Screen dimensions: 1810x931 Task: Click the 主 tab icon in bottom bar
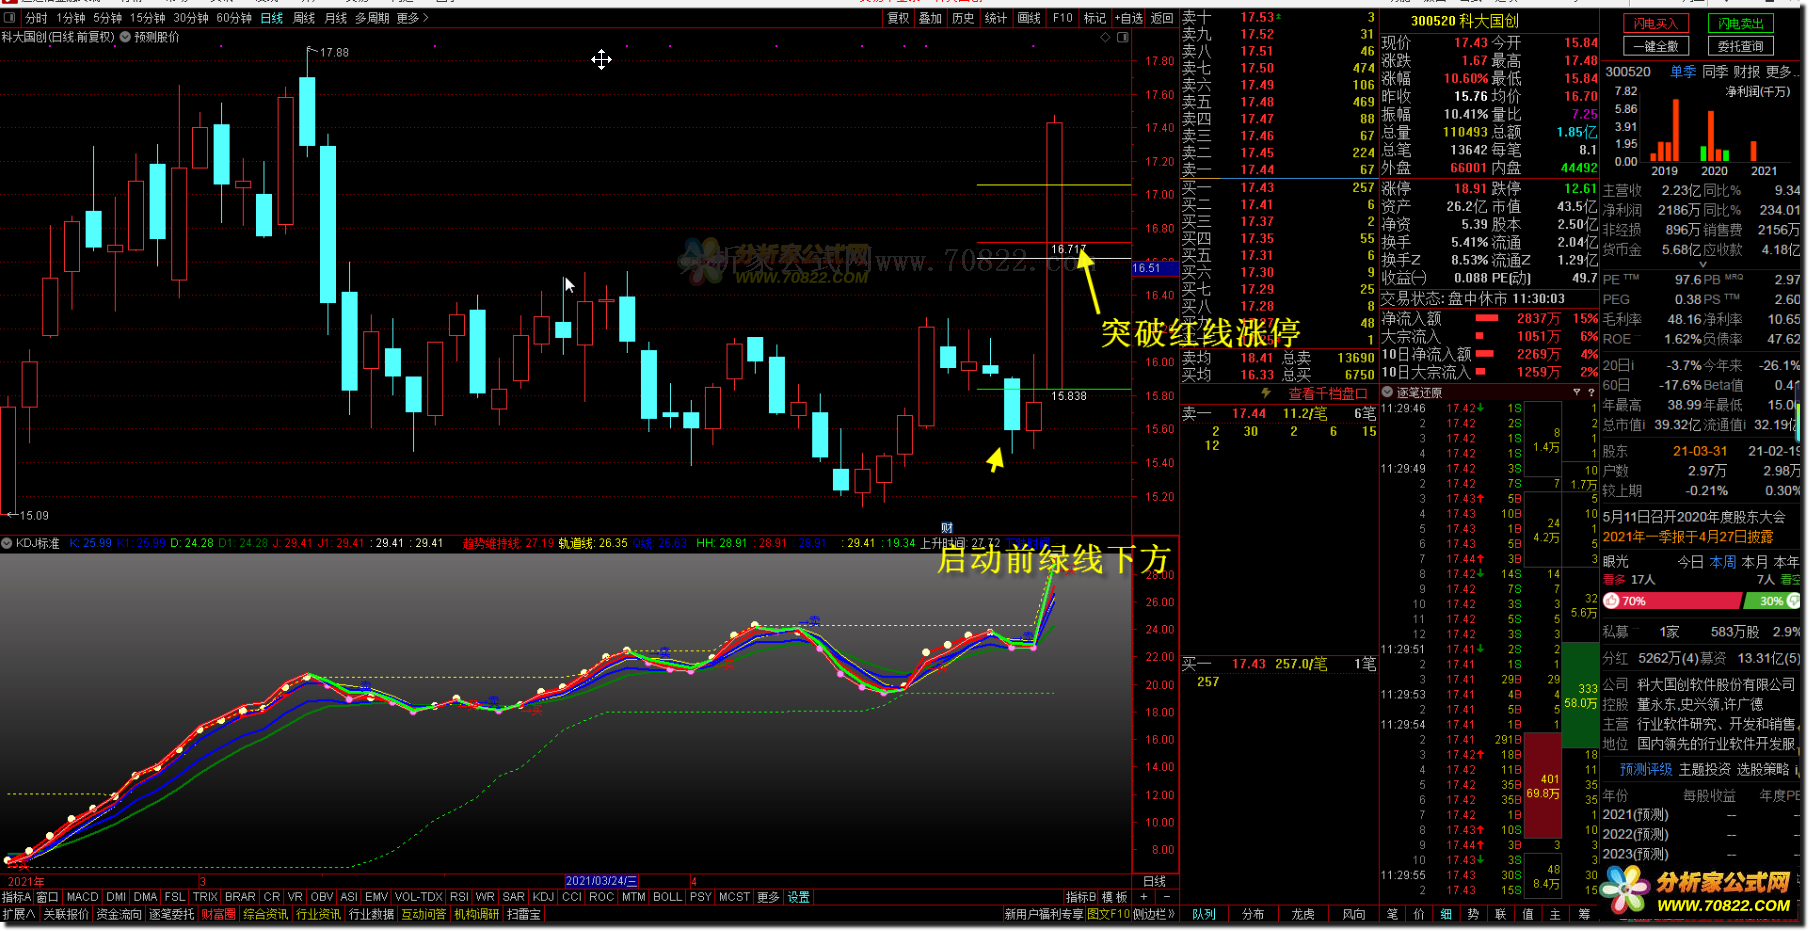(x=1554, y=914)
